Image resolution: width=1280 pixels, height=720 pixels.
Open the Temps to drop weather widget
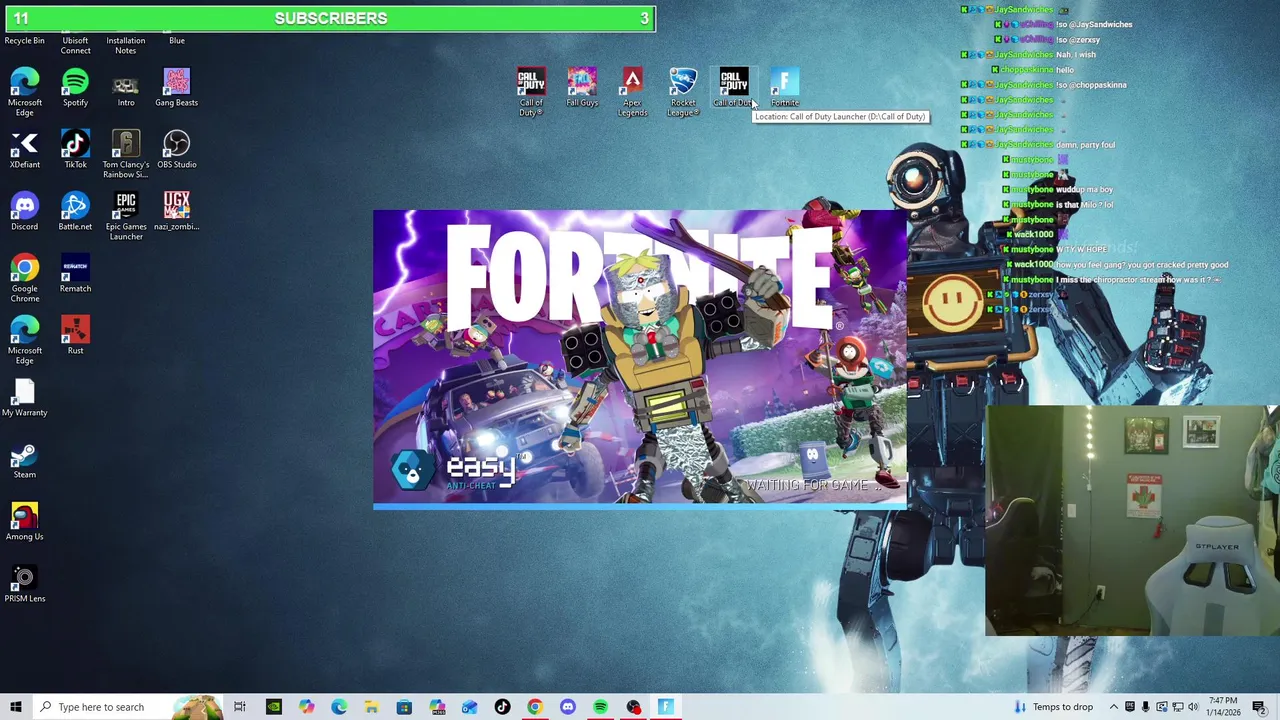tap(1054, 707)
